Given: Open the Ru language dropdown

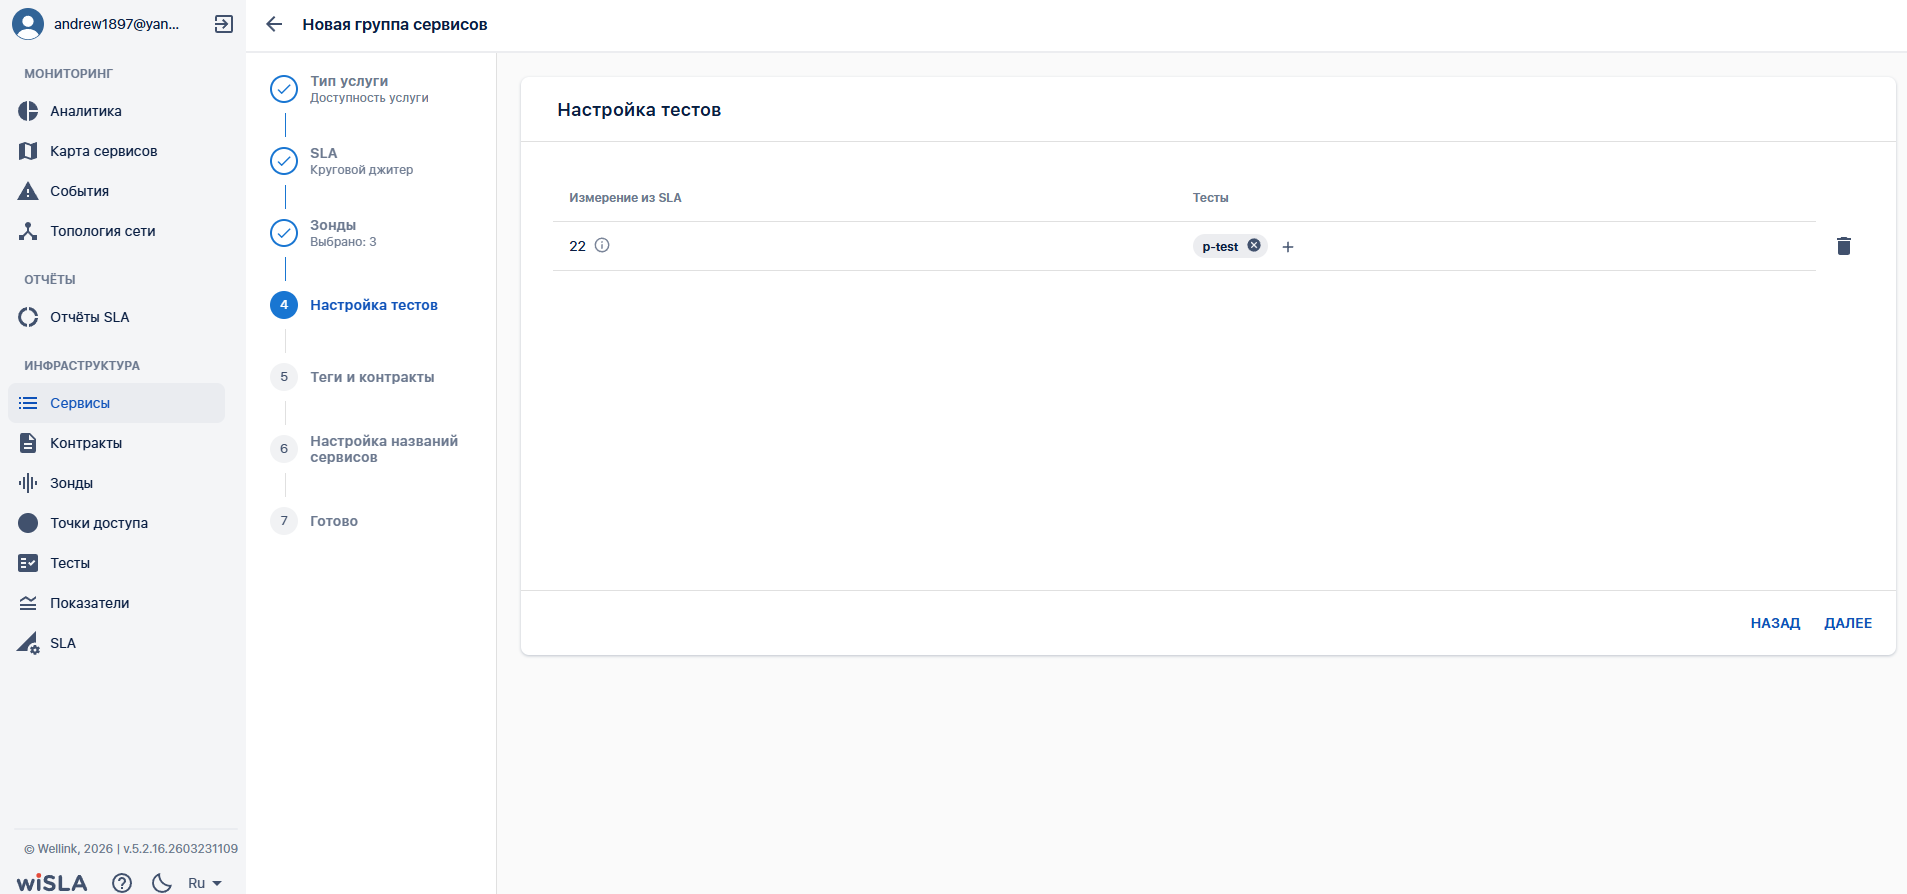Looking at the screenshot, I should (x=204, y=883).
